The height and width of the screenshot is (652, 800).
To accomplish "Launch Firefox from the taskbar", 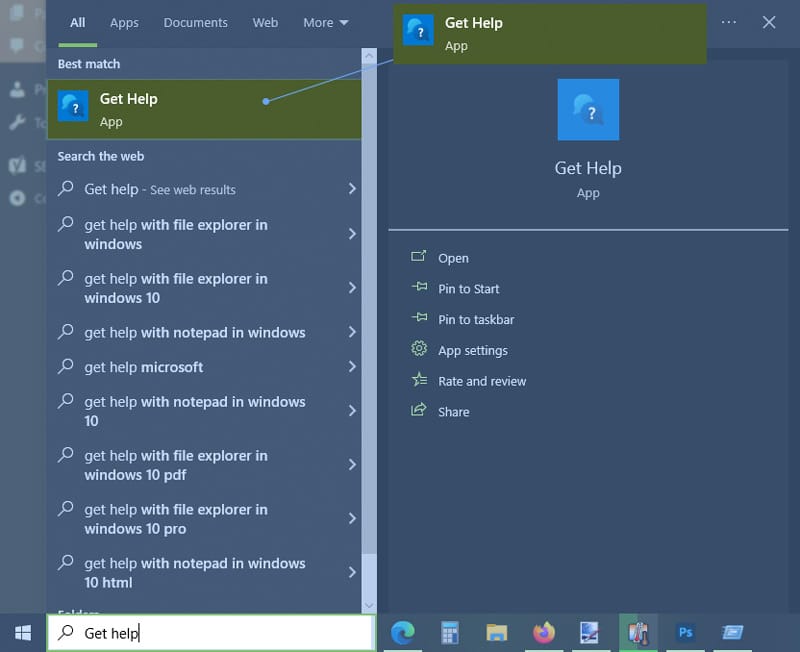I will coord(543,633).
